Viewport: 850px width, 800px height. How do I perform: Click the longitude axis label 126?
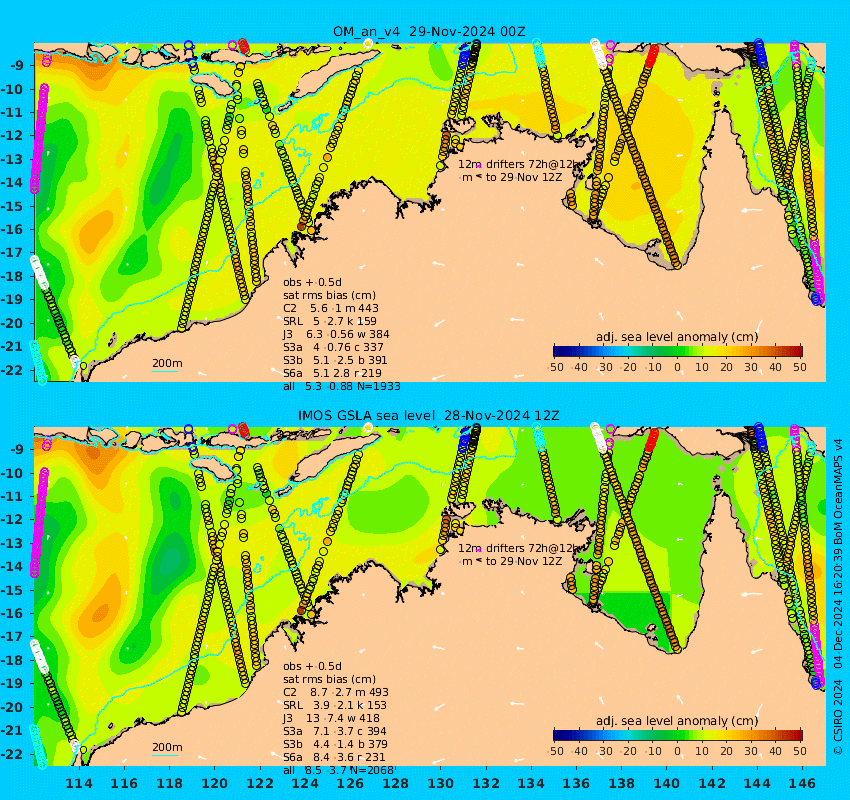point(350,783)
